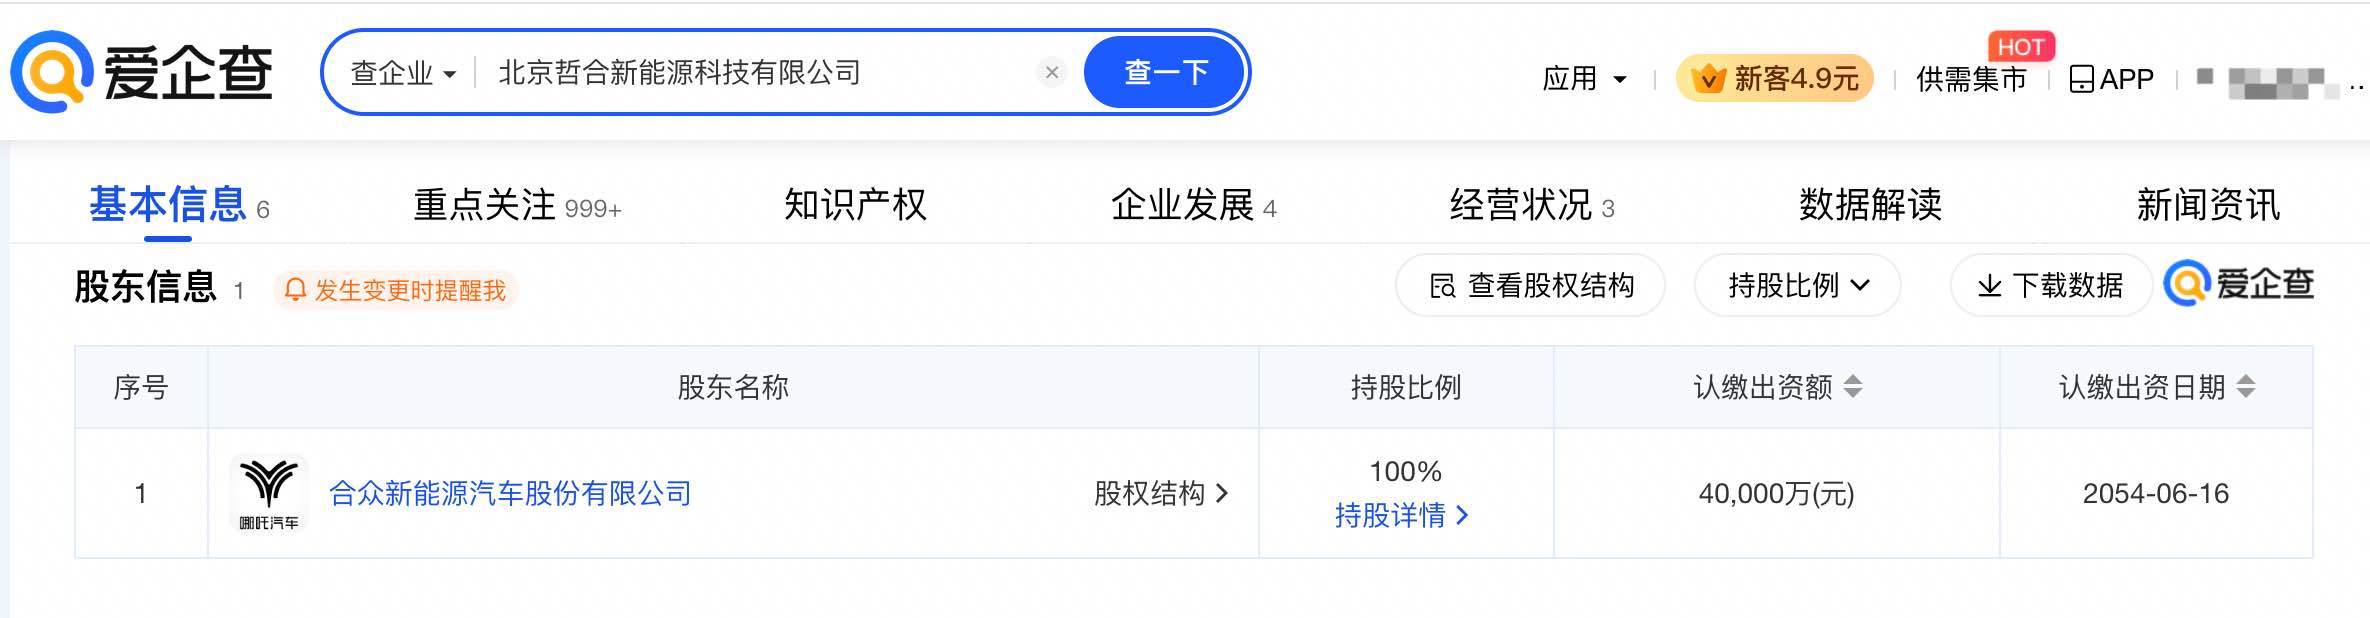
Task: Clear the search box text
Action: click(x=1051, y=72)
